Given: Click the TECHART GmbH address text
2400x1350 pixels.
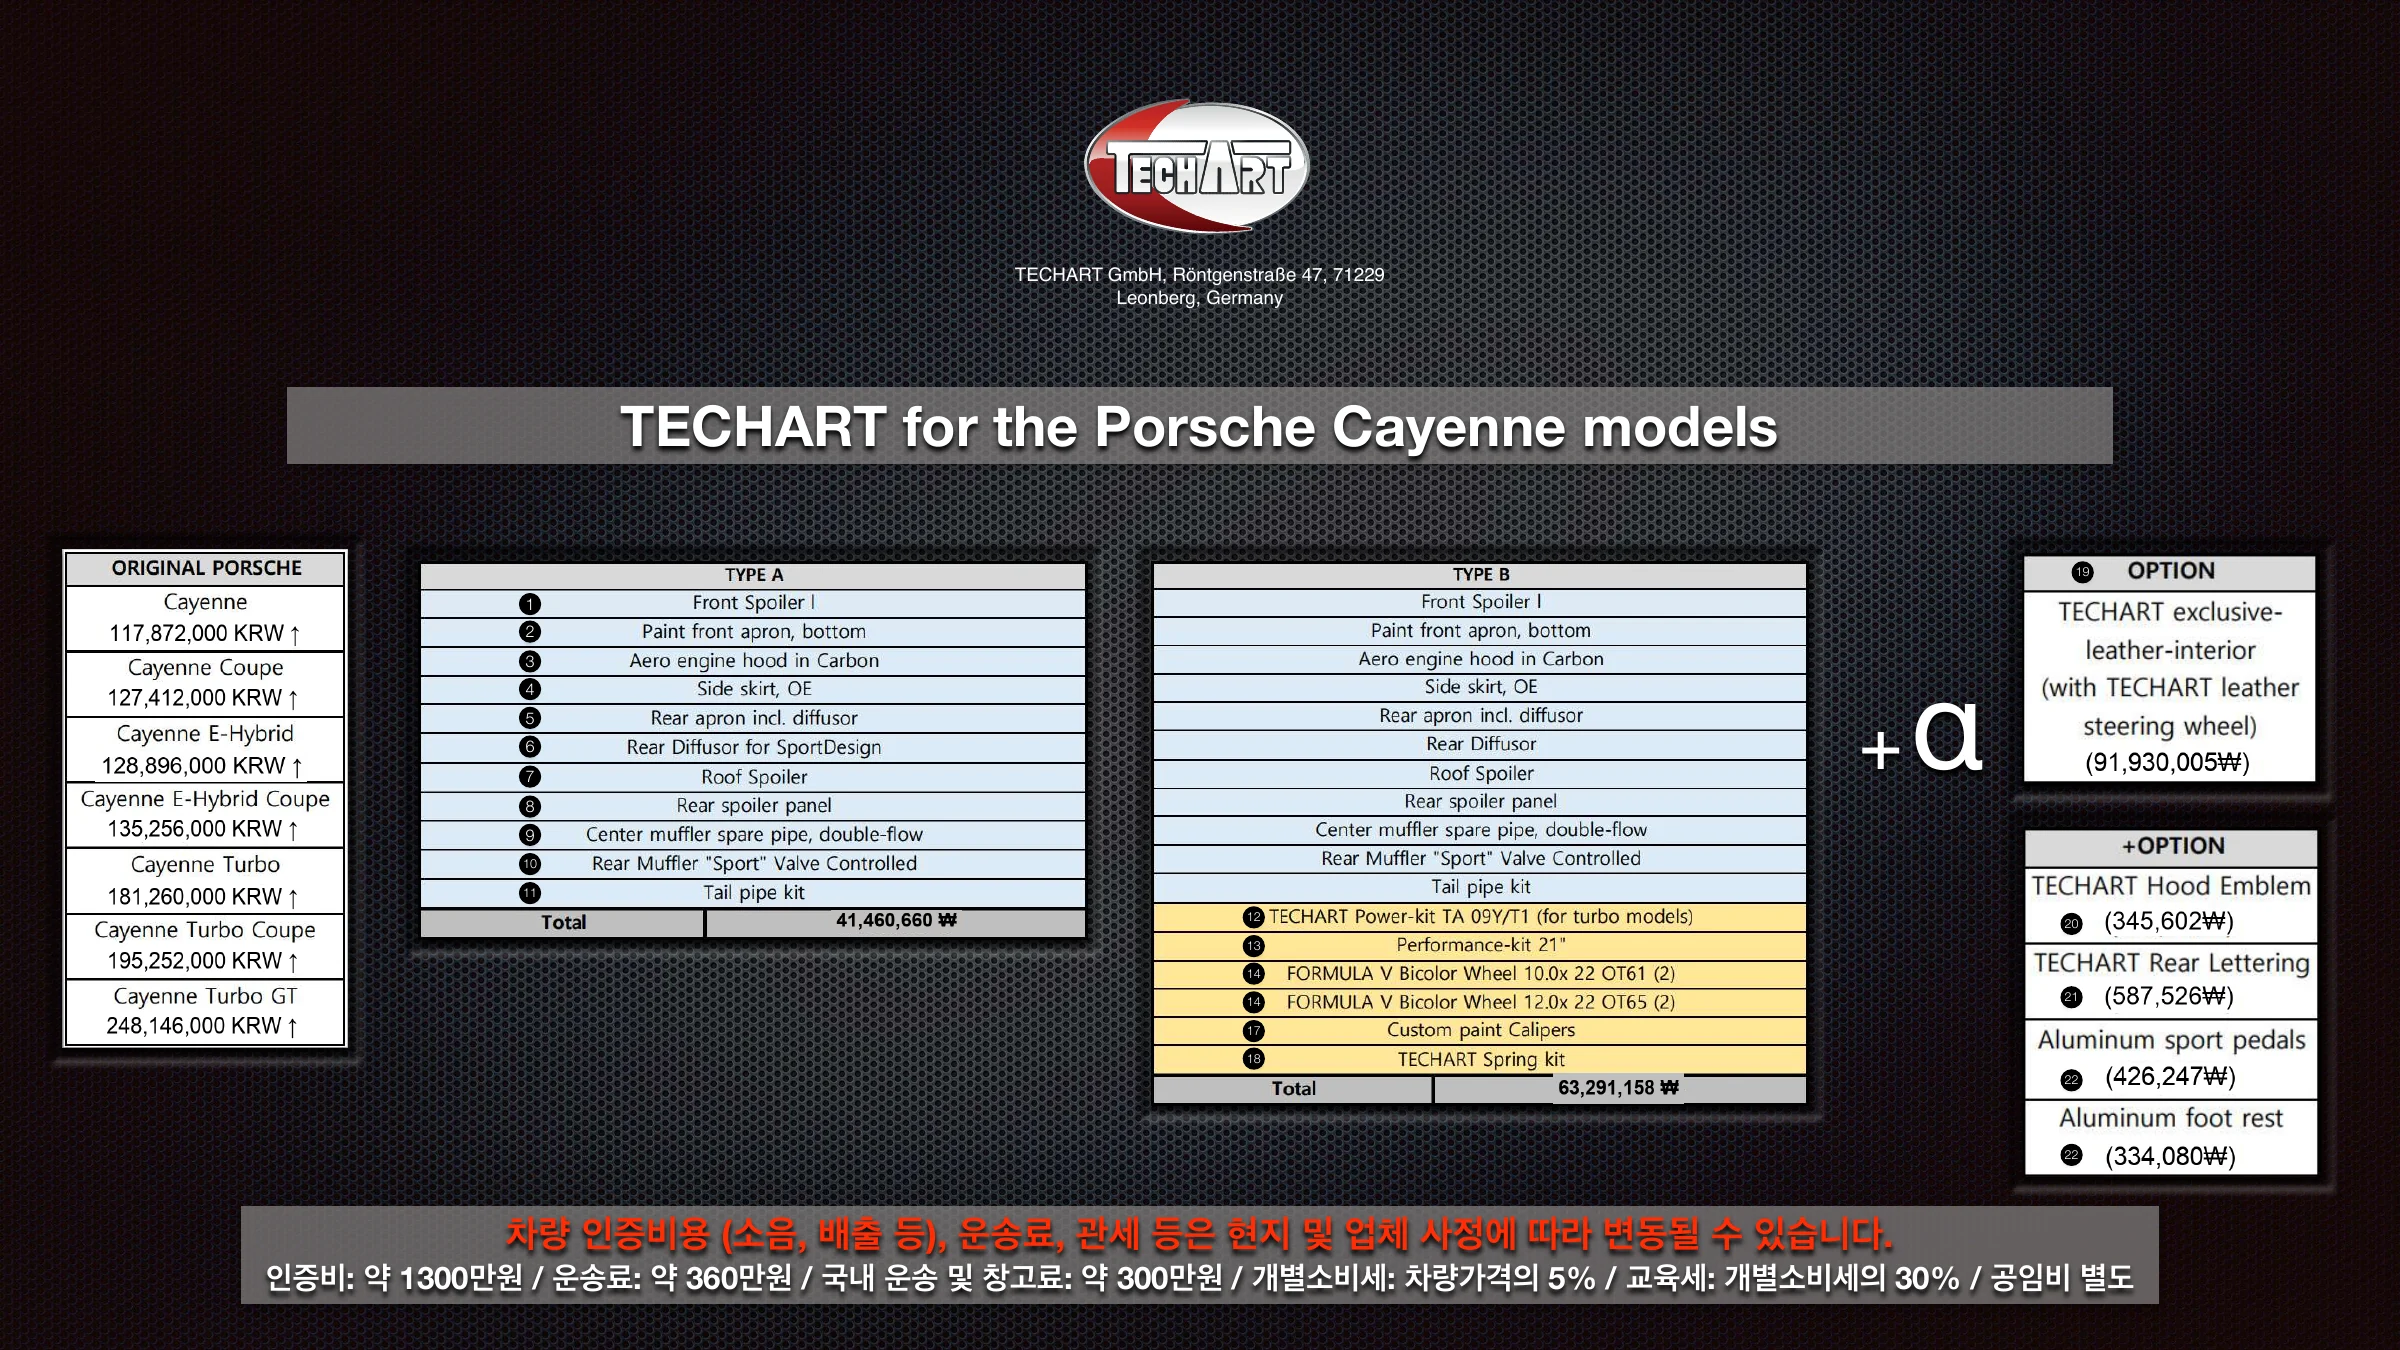Looking at the screenshot, I should pos(1199,286).
